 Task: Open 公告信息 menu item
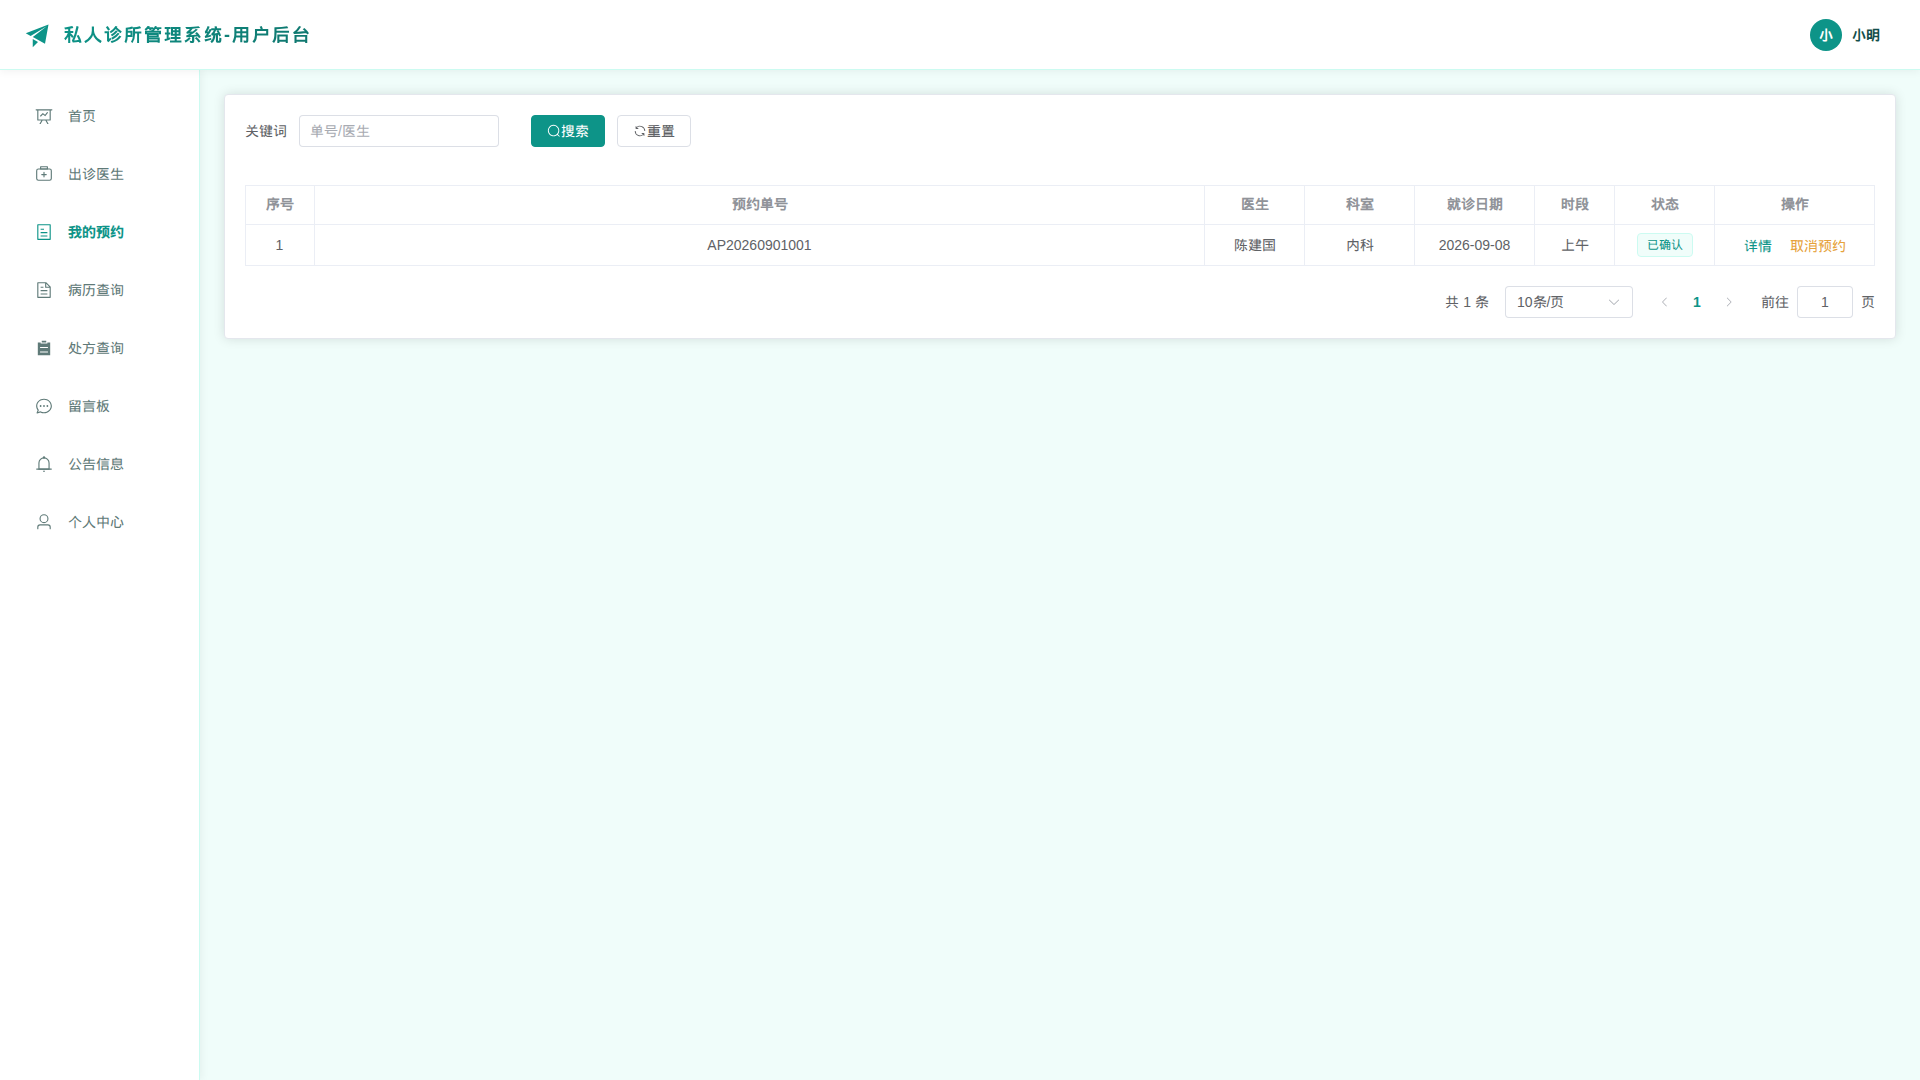[99, 464]
